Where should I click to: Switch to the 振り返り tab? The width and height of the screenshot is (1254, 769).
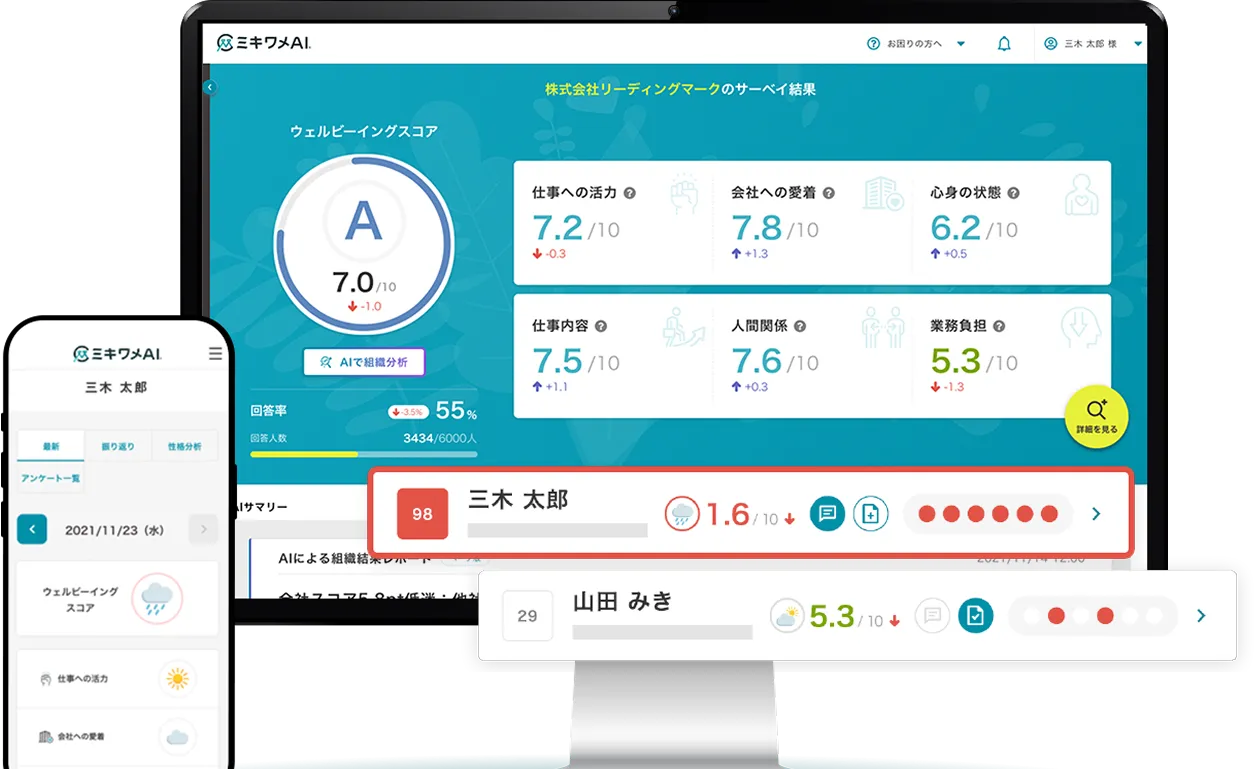coord(118,446)
